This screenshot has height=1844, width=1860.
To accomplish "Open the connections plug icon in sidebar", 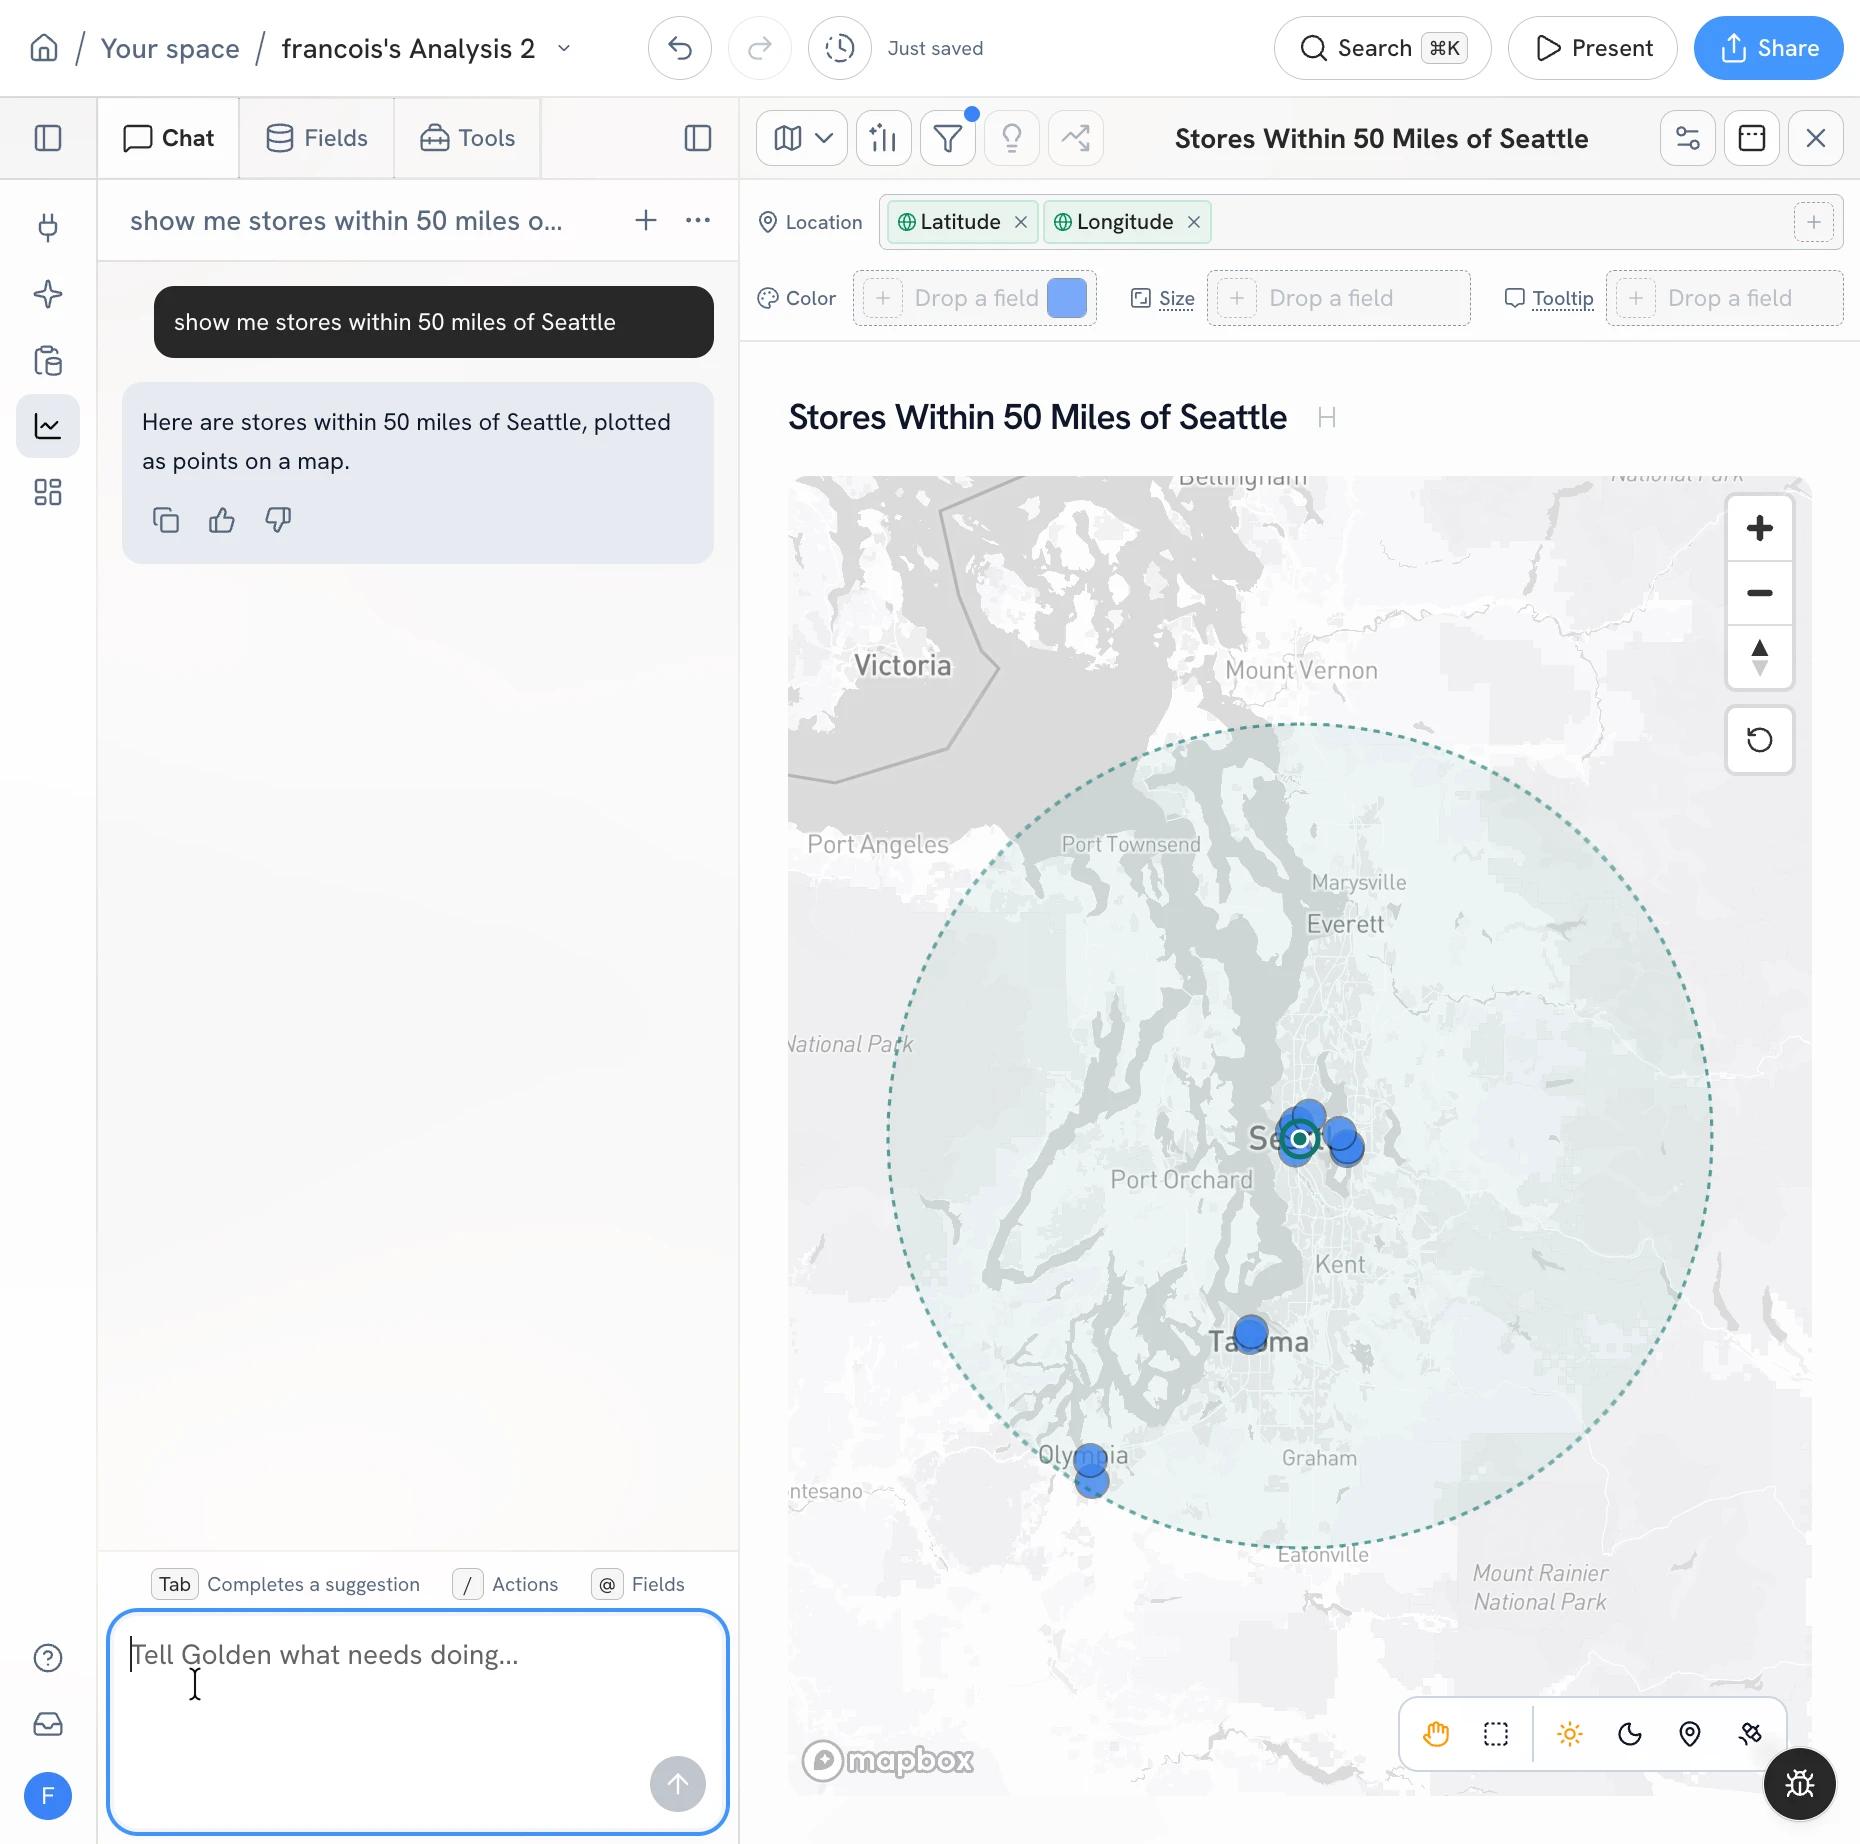I will click(48, 228).
